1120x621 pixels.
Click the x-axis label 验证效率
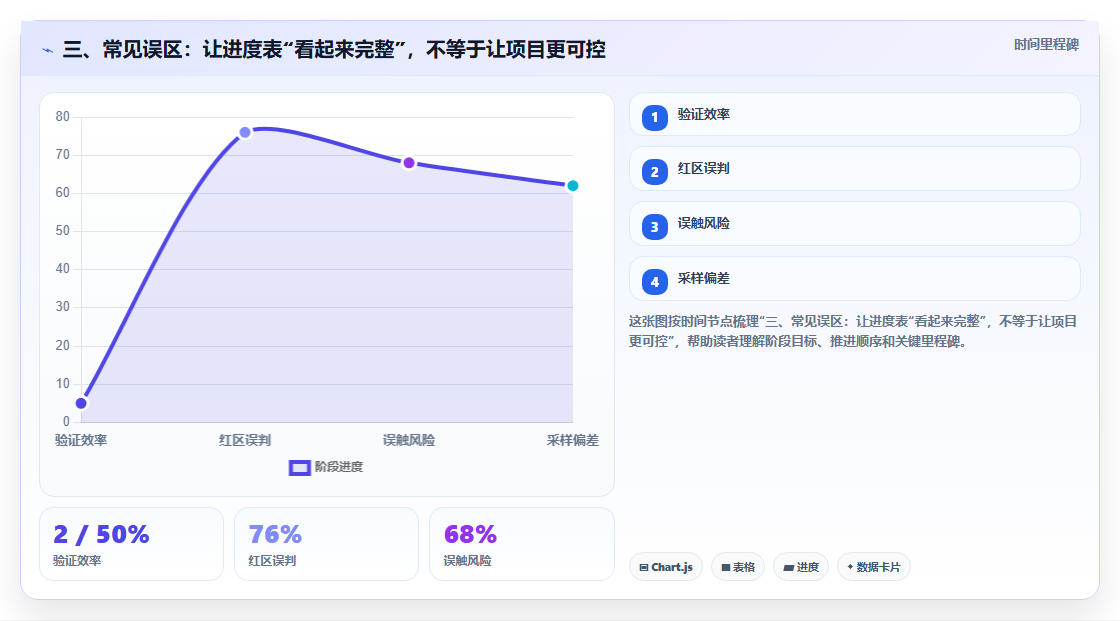[81, 440]
